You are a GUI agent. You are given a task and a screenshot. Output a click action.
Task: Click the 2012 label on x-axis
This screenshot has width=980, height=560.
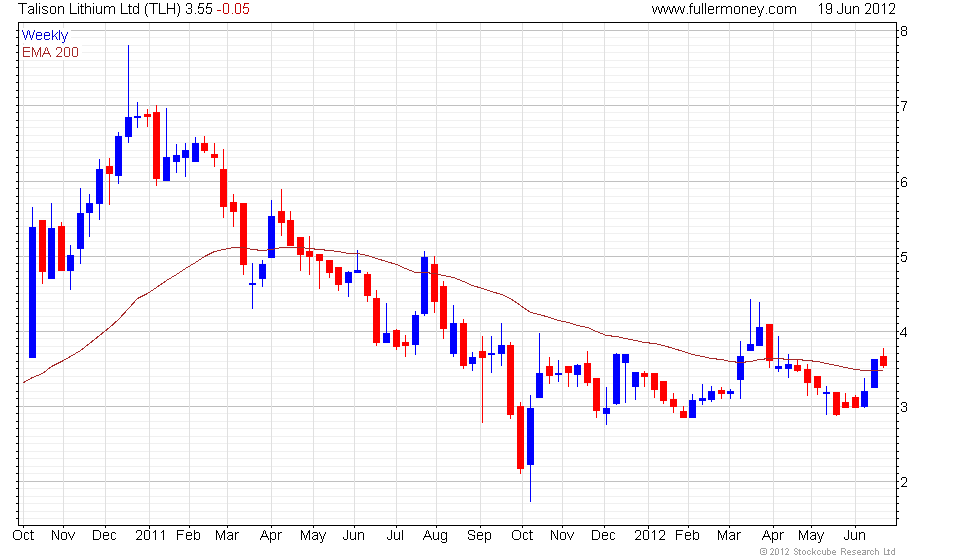pyautogui.click(x=650, y=536)
